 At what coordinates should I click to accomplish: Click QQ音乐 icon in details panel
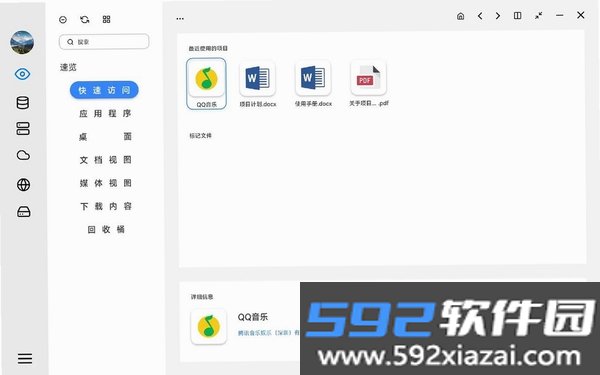209,326
